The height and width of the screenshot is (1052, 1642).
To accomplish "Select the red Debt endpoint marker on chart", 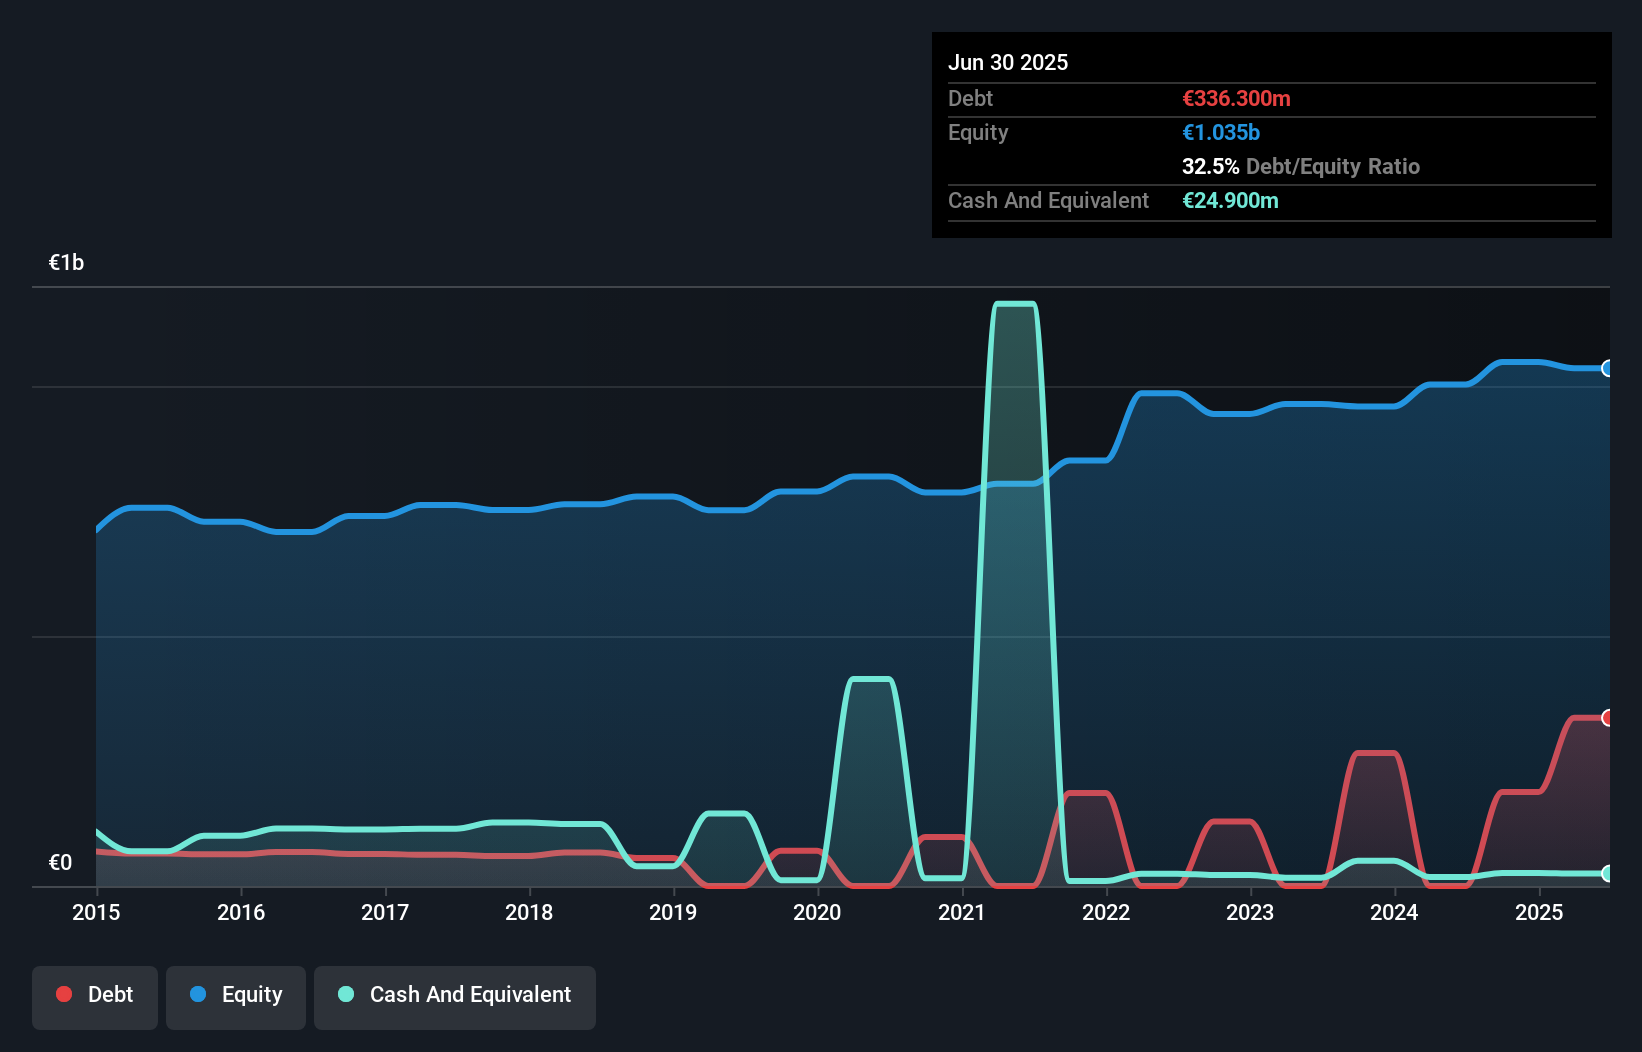I will 1607,717.
